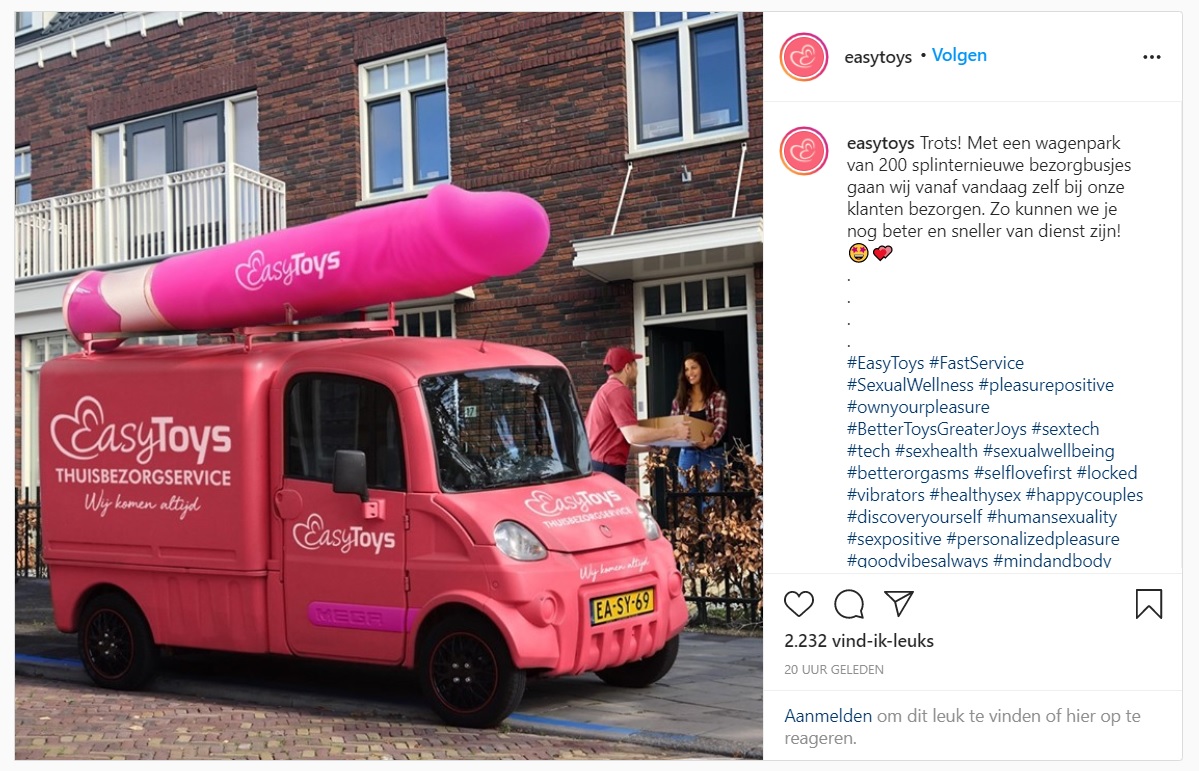The image size is (1199, 771).
Task: Open the #SexualWellness hashtag
Action: coord(910,385)
